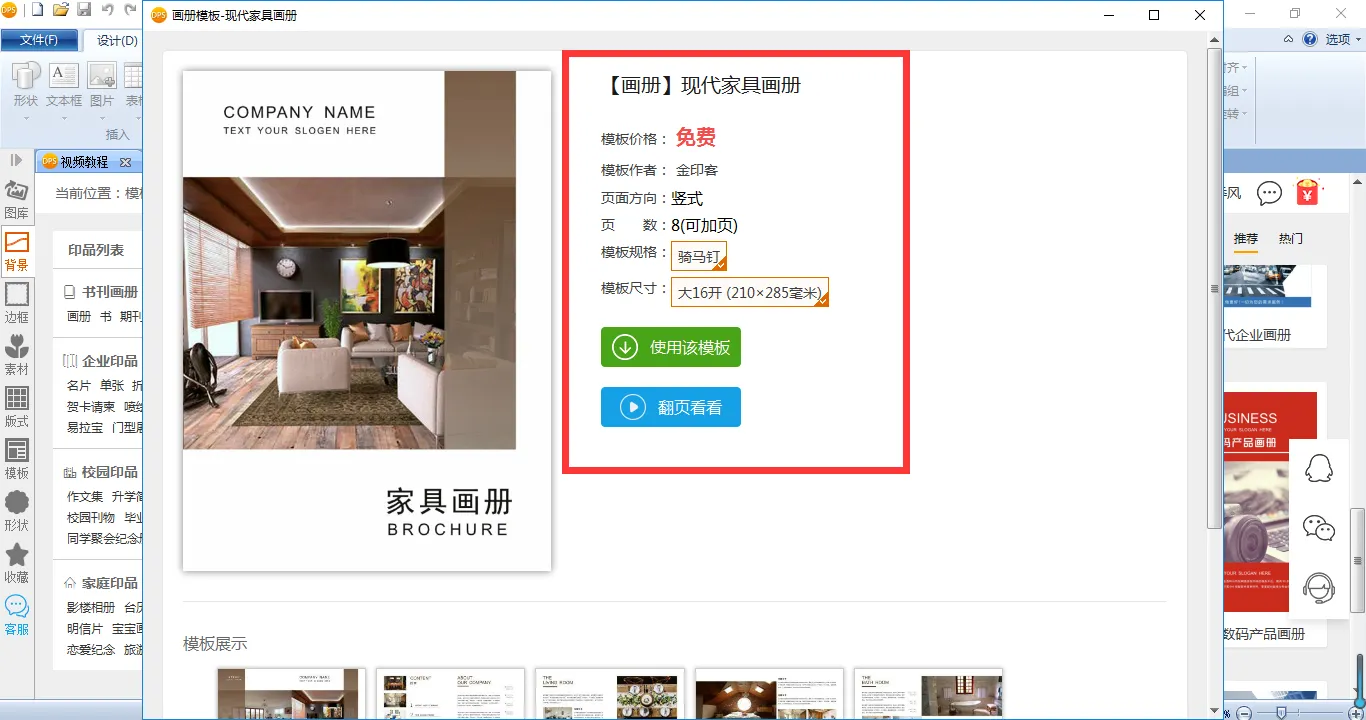Insert a text box via 文本框
Image resolution: width=1366 pixels, height=720 pixels.
tap(64, 85)
